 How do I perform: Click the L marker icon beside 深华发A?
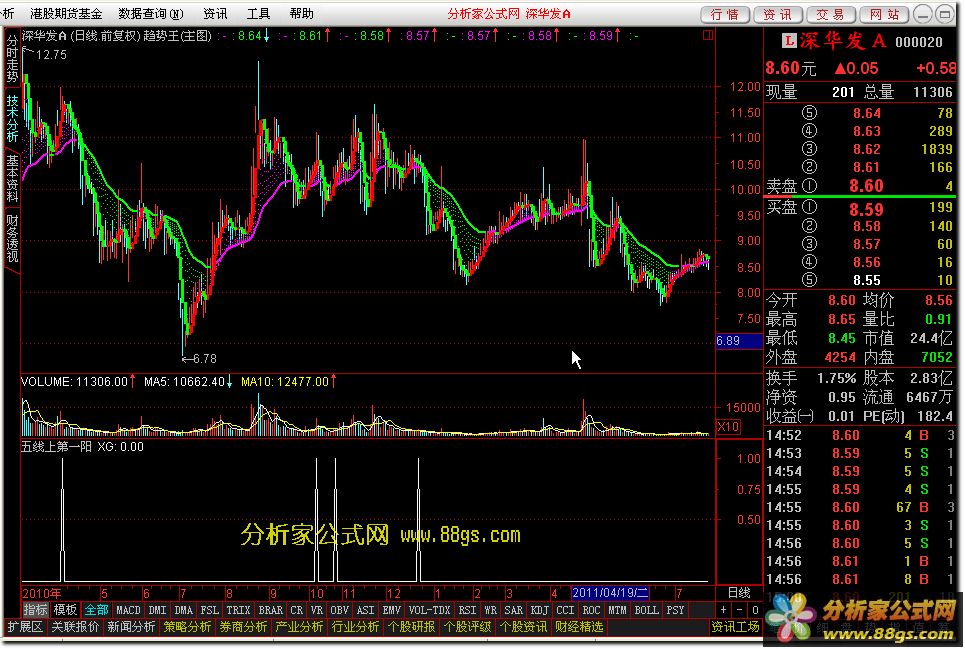point(789,41)
